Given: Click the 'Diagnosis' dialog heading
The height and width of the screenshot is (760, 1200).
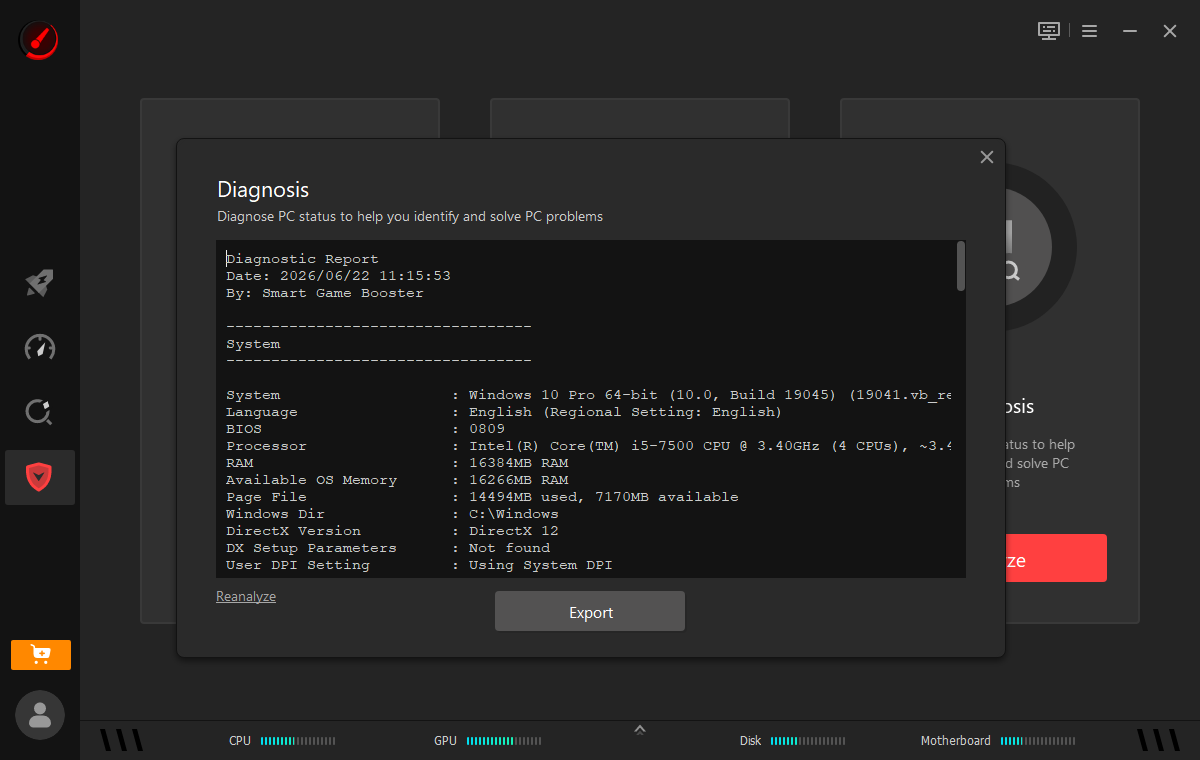Looking at the screenshot, I should [x=263, y=190].
